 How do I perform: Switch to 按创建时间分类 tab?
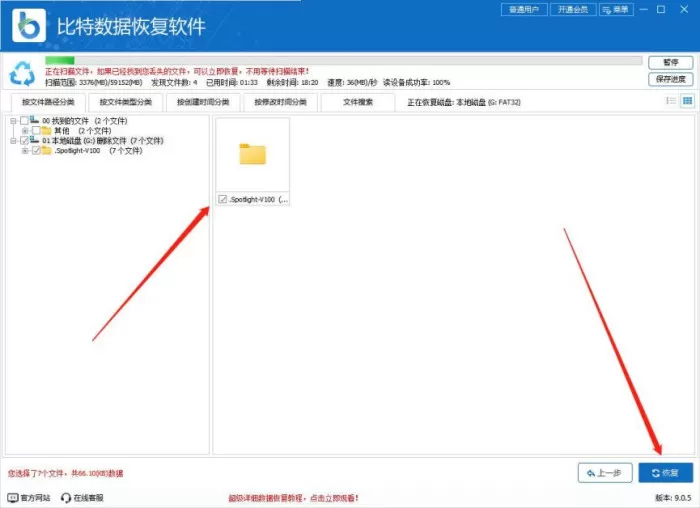coord(203,102)
